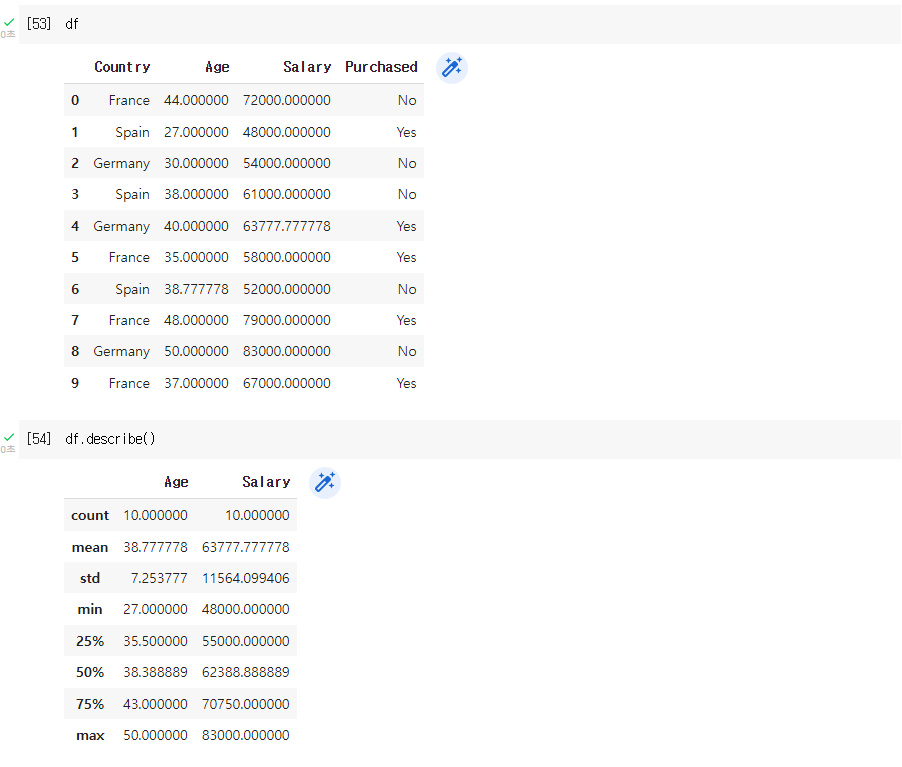Click salary value 63777.777778 in row 4
This screenshot has width=902, height=767.
286,227
